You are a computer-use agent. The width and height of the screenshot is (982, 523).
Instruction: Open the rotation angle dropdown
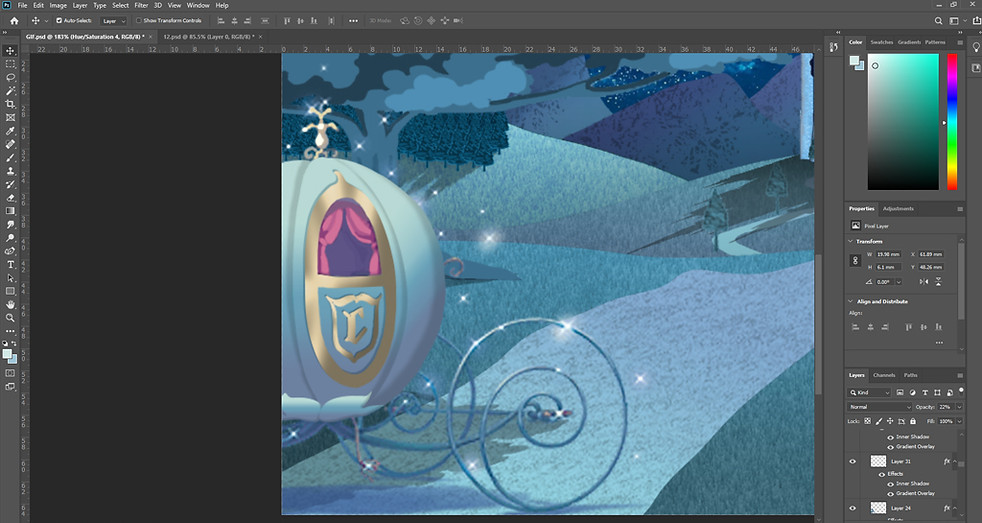click(x=899, y=282)
